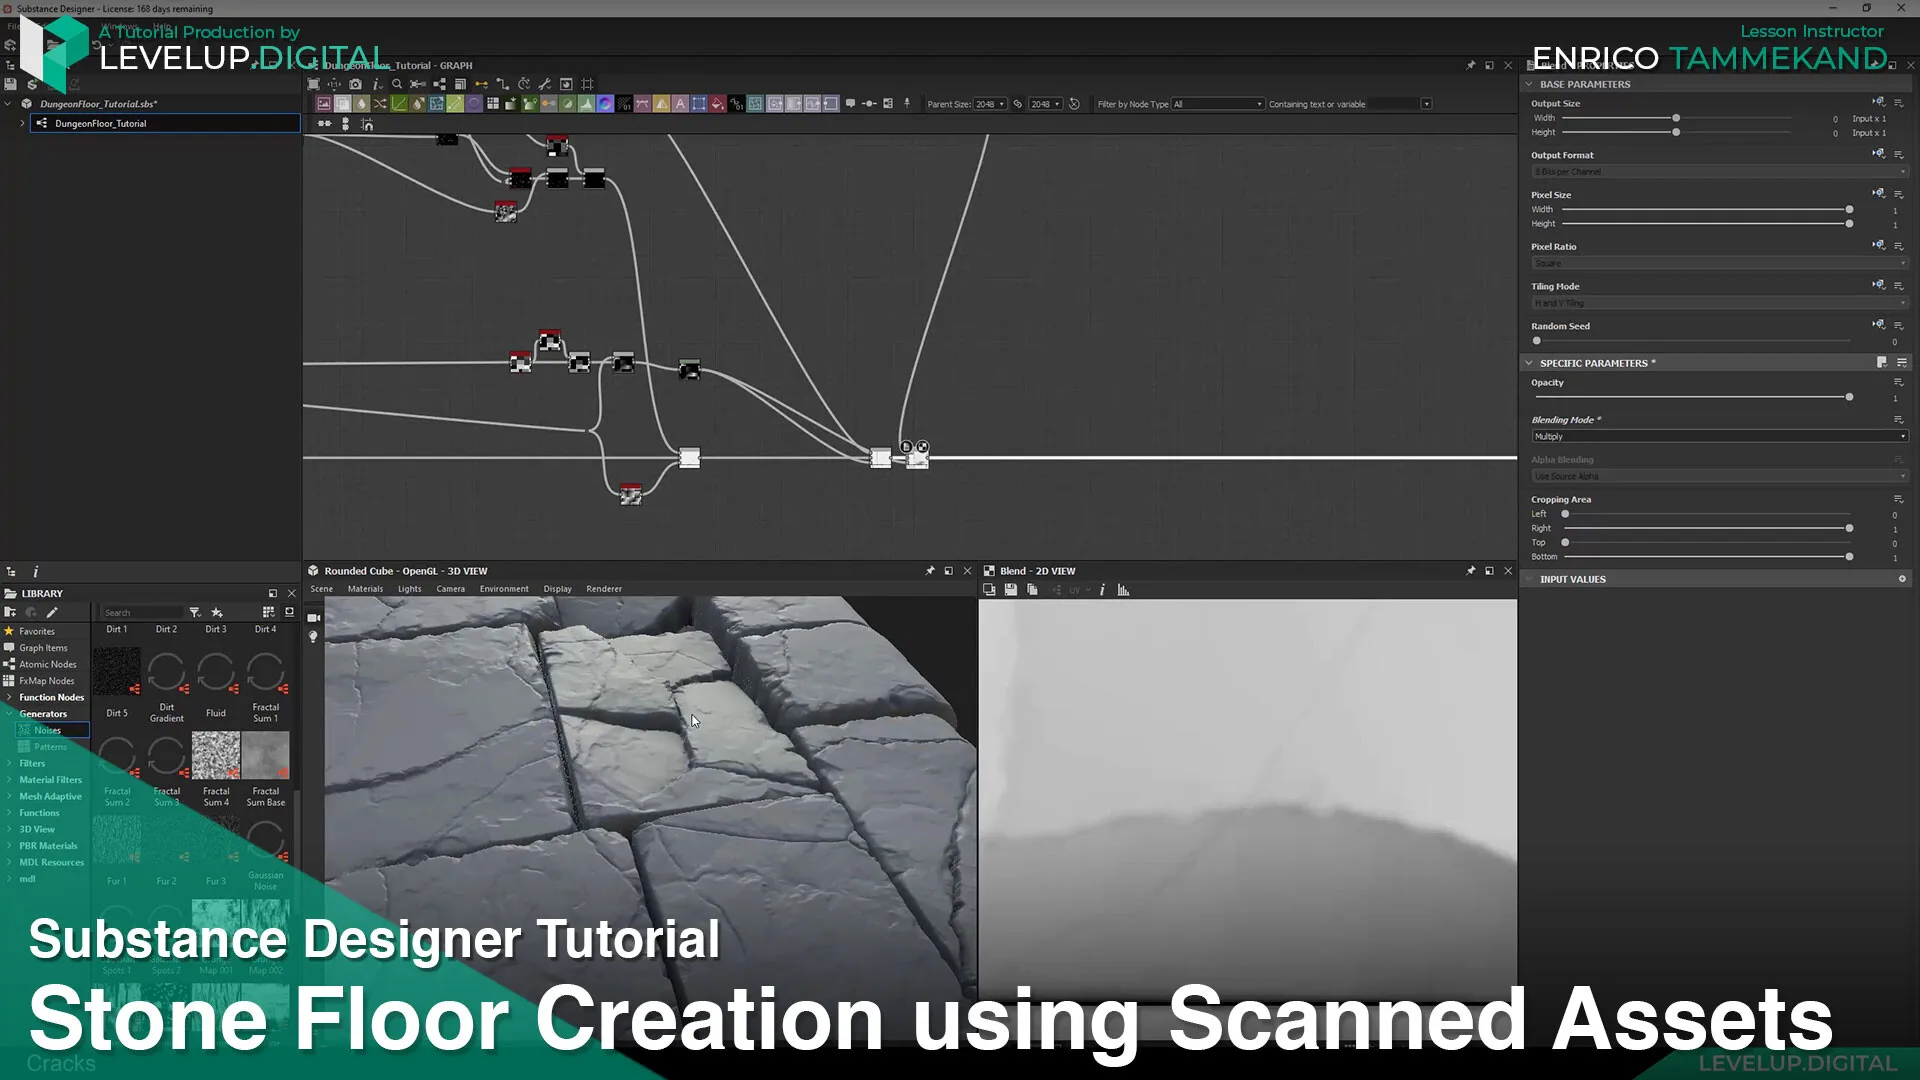Click the zoom/fit graph view icon
The image size is (1920, 1080).
click(314, 83)
